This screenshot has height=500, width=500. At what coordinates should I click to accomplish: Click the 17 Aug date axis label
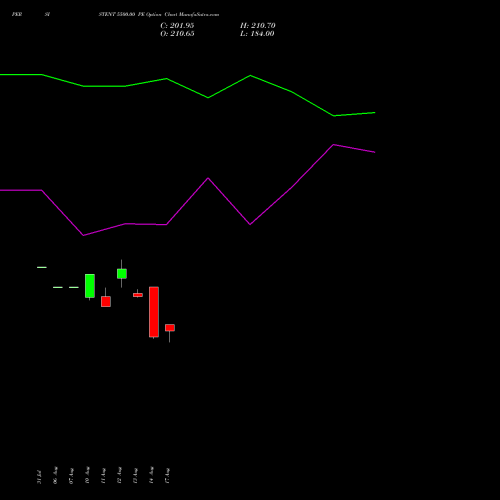167,476
